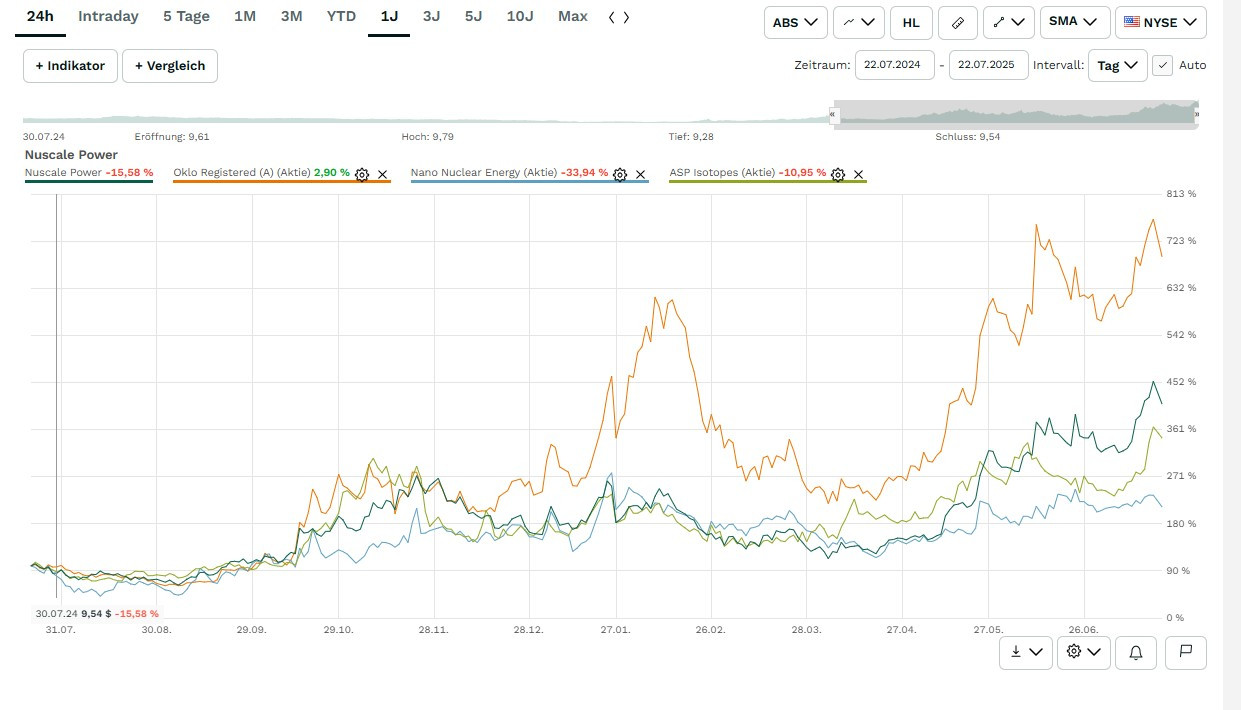1241x710 pixels.
Task: Open the download export dropdown below chart
Action: coord(1026,652)
